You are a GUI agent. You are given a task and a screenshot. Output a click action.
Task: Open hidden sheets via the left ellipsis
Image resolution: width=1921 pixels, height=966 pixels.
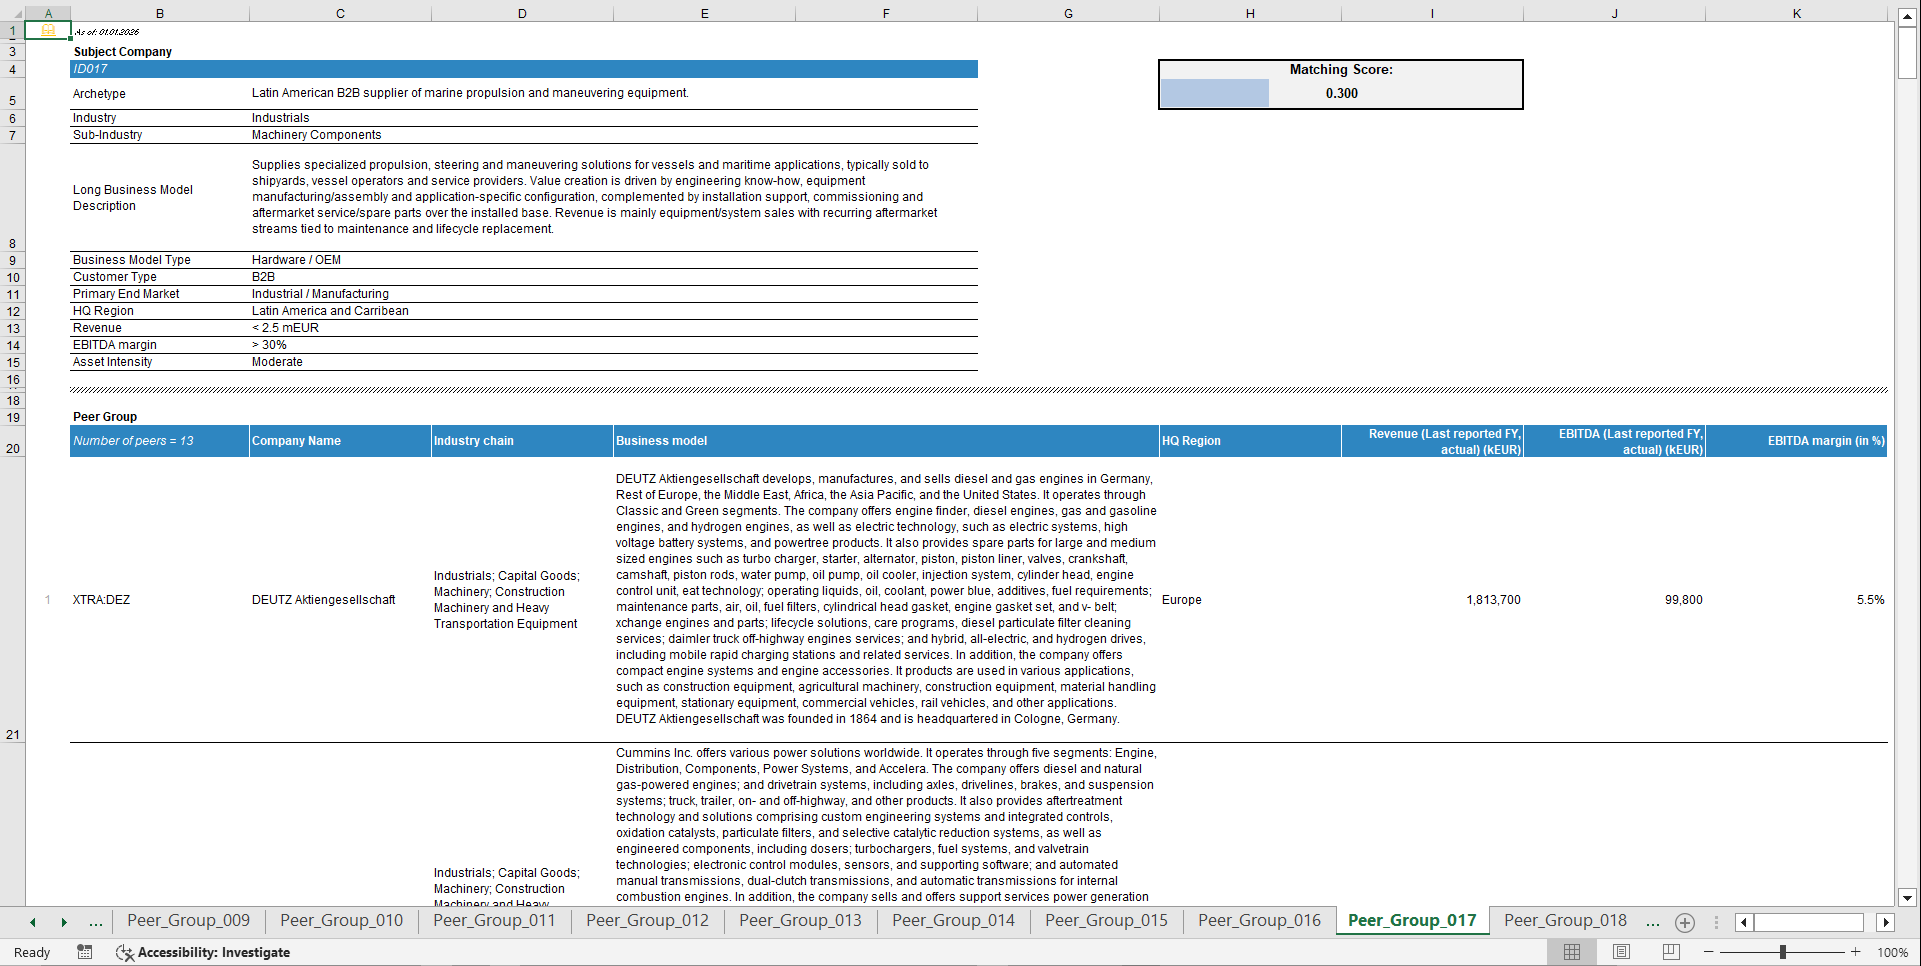click(x=95, y=922)
